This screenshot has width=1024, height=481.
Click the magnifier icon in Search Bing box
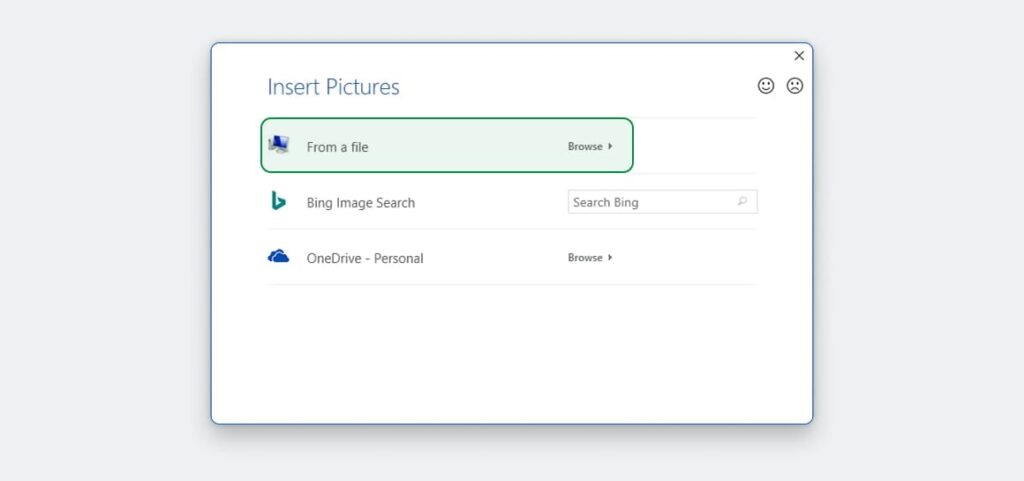[x=742, y=202]
